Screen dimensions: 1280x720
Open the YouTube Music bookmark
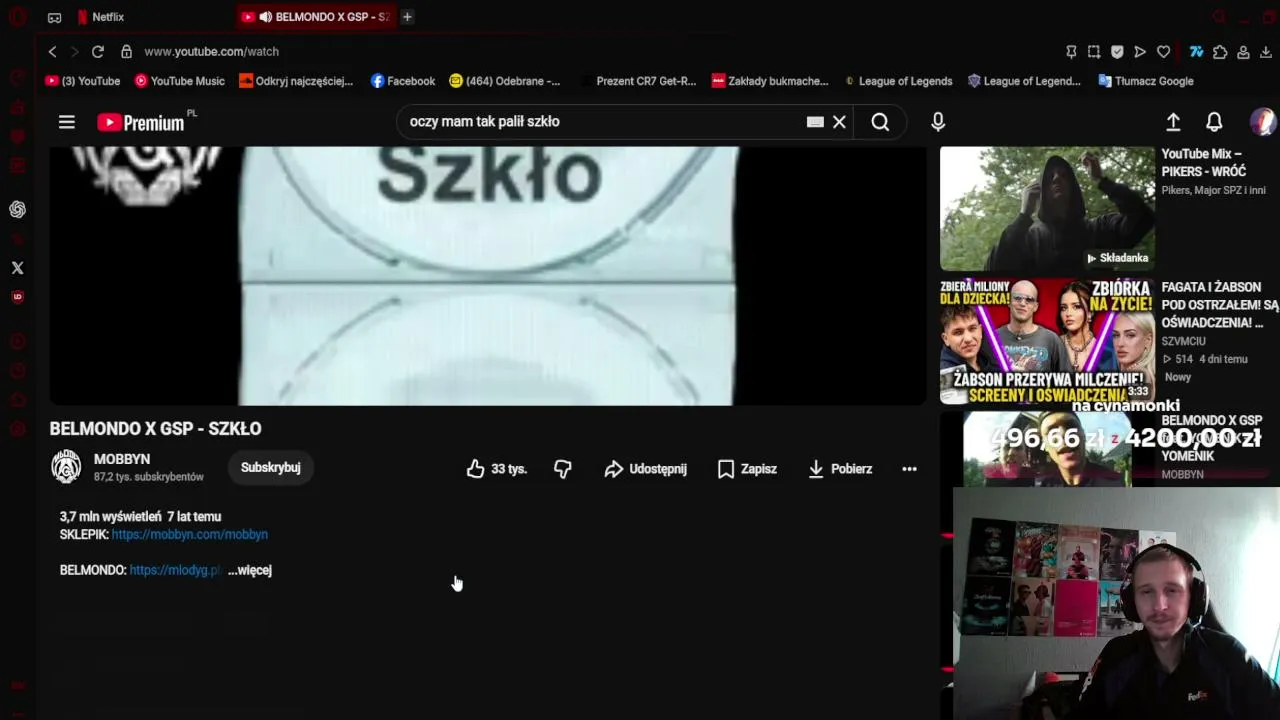click(x=180, y=81)
